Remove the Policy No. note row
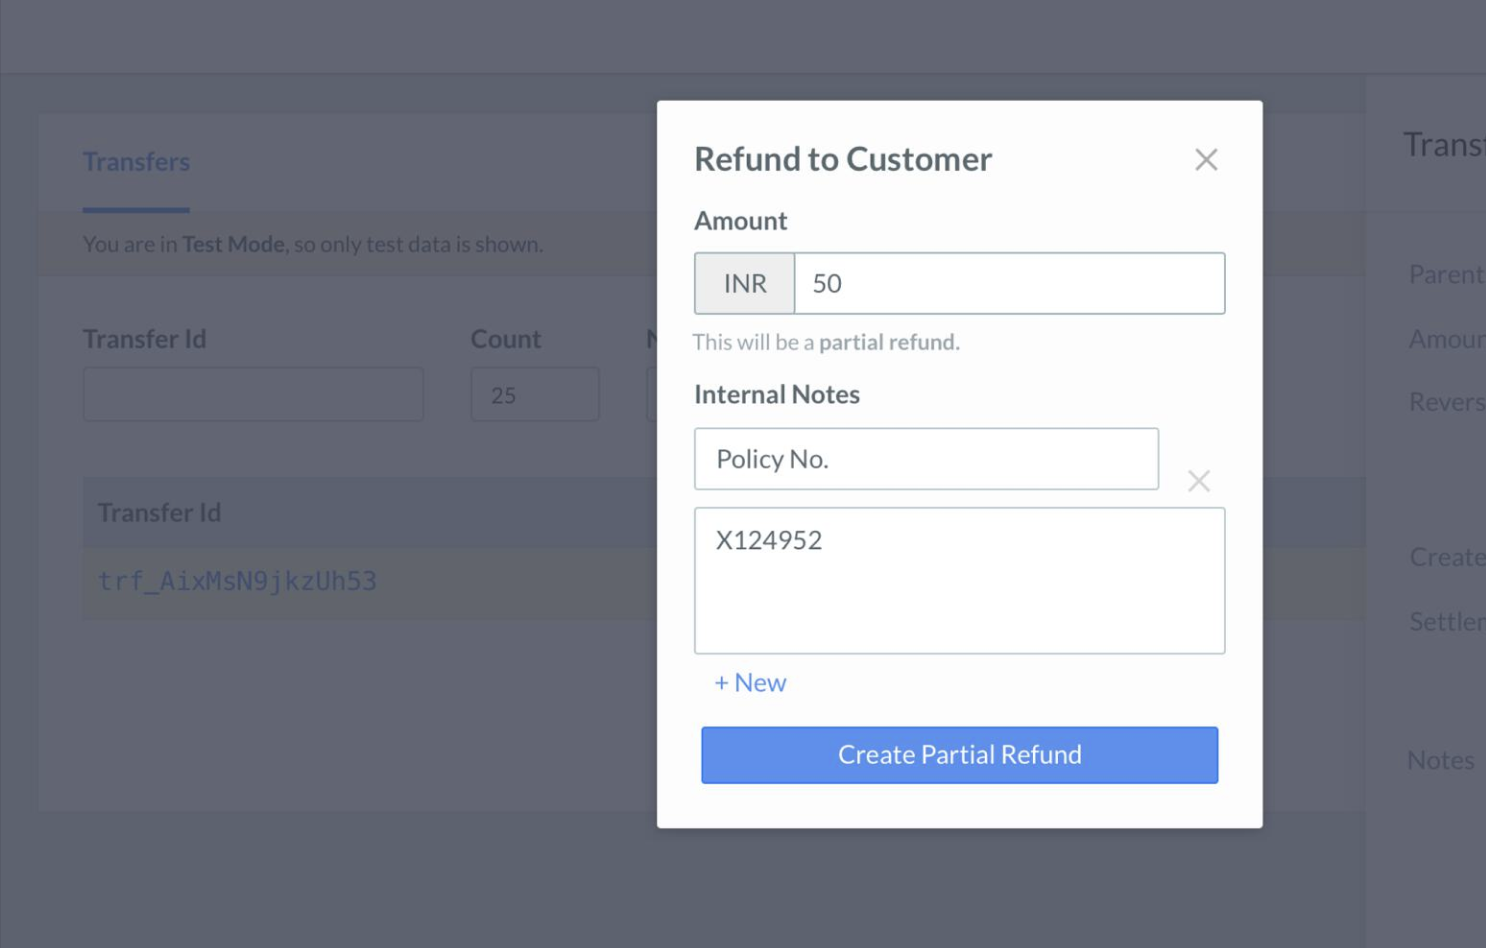1486x948 pixels. (1199, 481)
